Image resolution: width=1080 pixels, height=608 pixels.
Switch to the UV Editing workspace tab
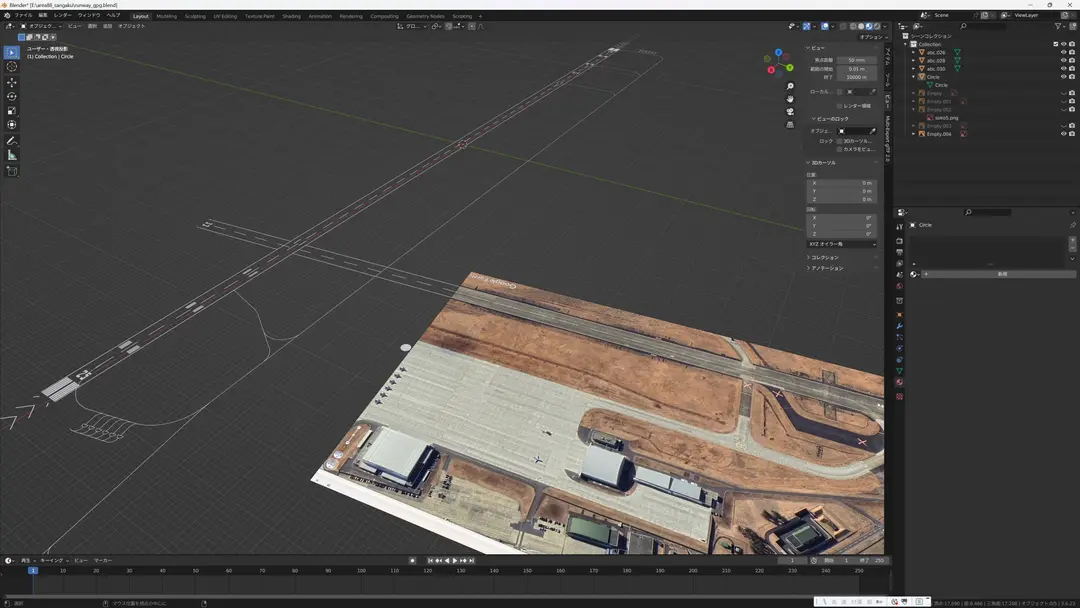pyautogui.click(x=225, y=16)
